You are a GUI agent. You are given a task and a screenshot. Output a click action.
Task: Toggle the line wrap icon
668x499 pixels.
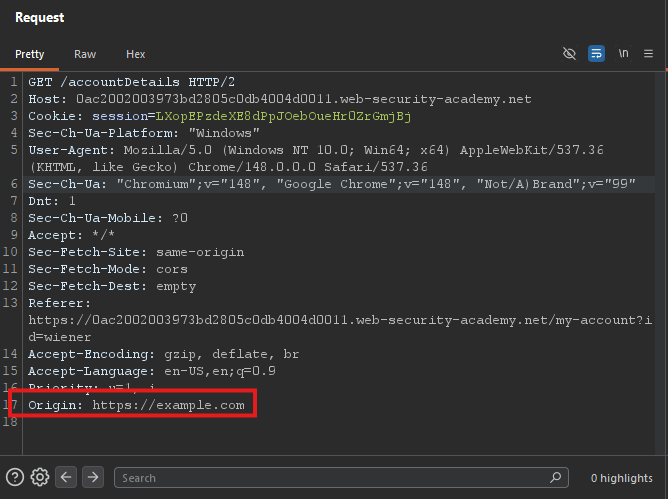point(596,54)
